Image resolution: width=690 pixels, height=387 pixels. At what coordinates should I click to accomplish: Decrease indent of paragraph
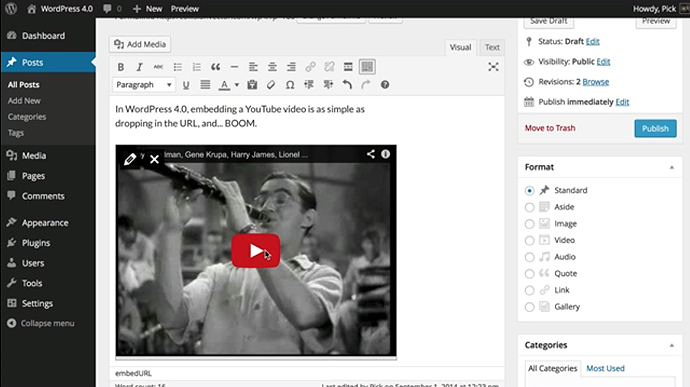309,85
